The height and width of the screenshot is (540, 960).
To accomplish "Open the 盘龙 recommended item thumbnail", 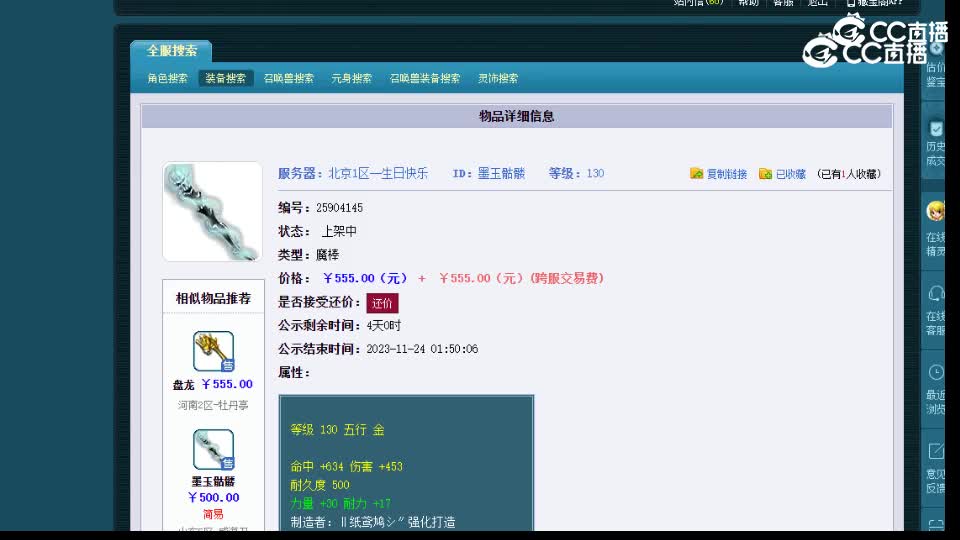I will coord(213,351).
